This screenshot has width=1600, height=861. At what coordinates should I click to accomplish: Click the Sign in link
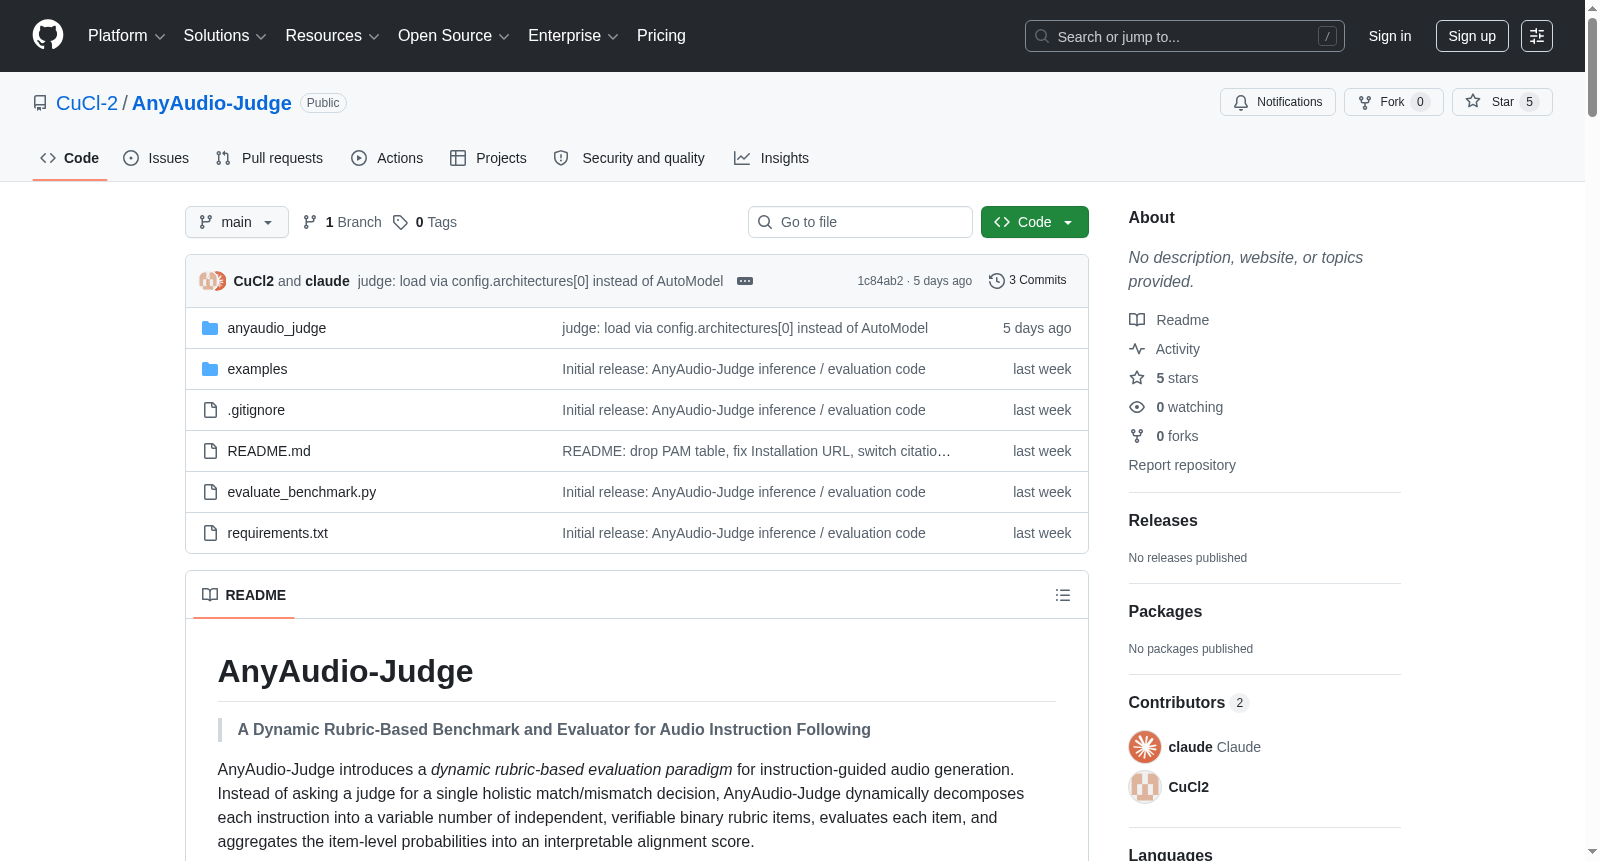click(1390, 36)
